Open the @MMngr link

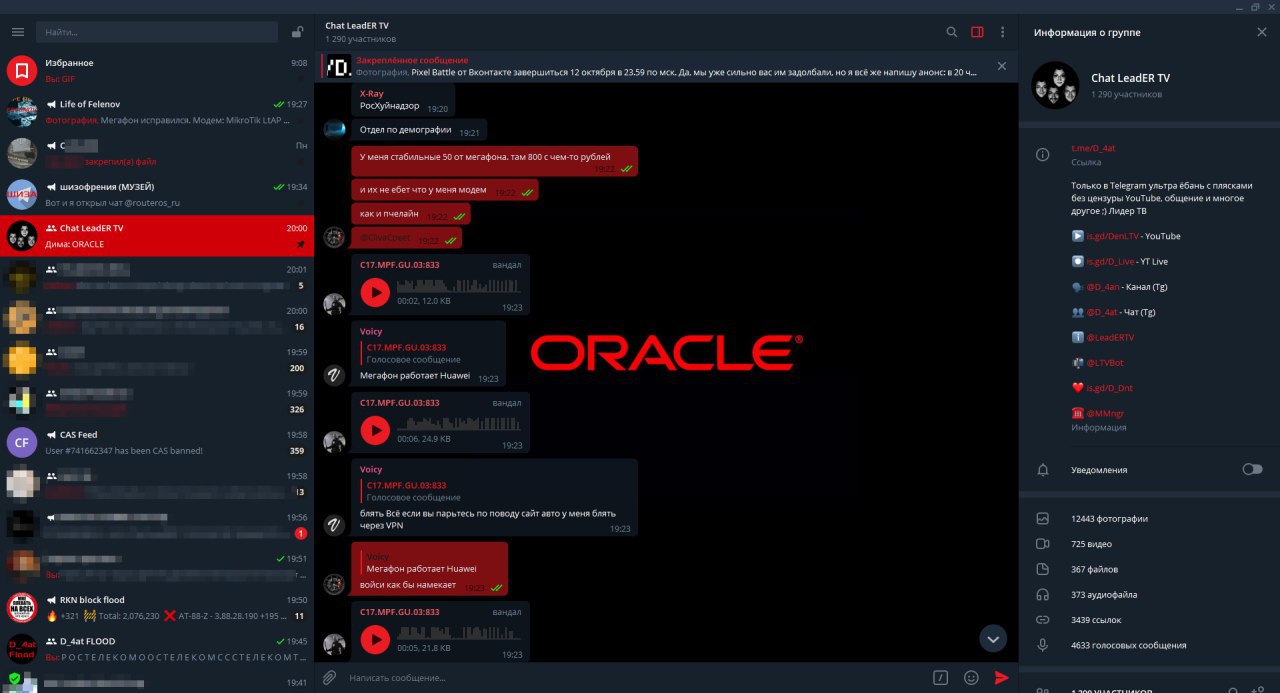[x=1105, y=413]
